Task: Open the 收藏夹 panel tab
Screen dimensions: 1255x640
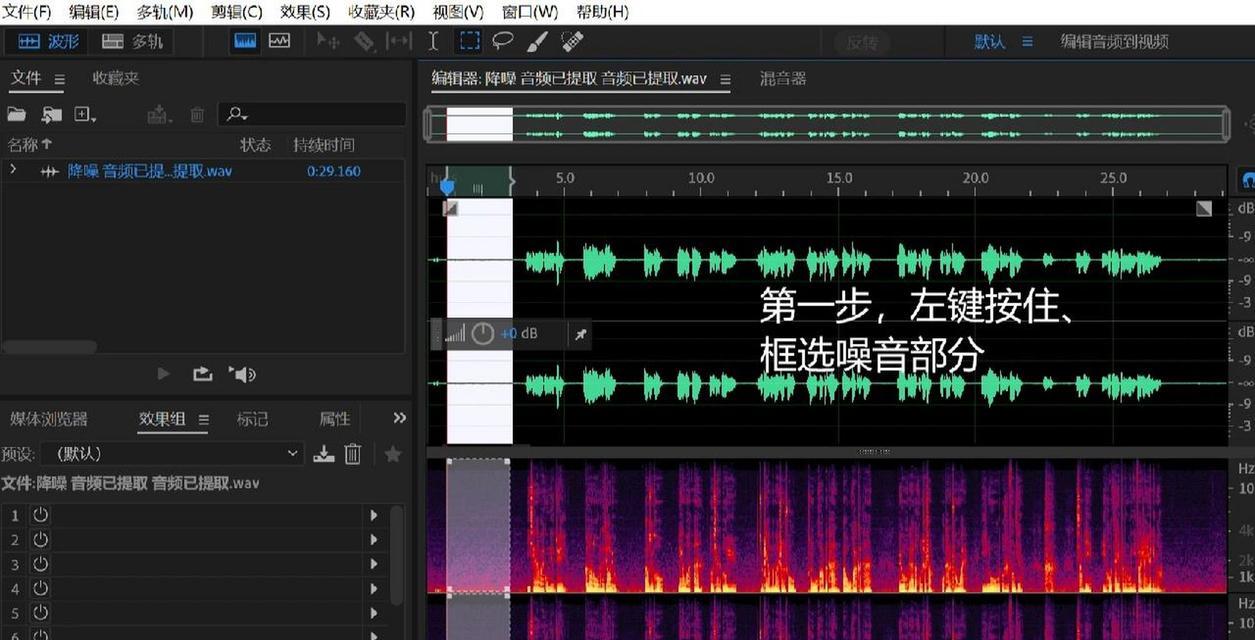Action: click(116, 78)
